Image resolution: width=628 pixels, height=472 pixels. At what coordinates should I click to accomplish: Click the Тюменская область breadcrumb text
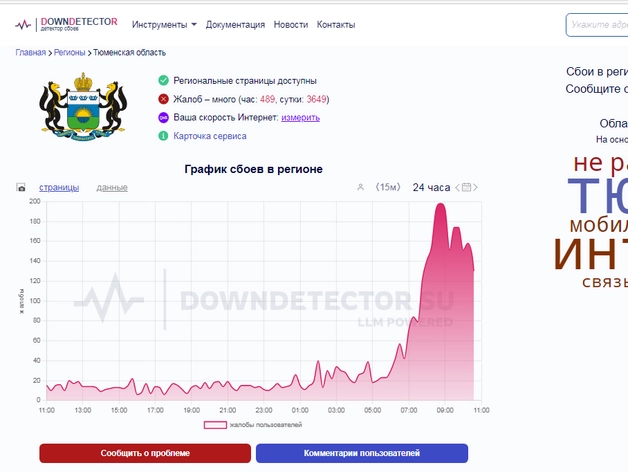[129, 52]
